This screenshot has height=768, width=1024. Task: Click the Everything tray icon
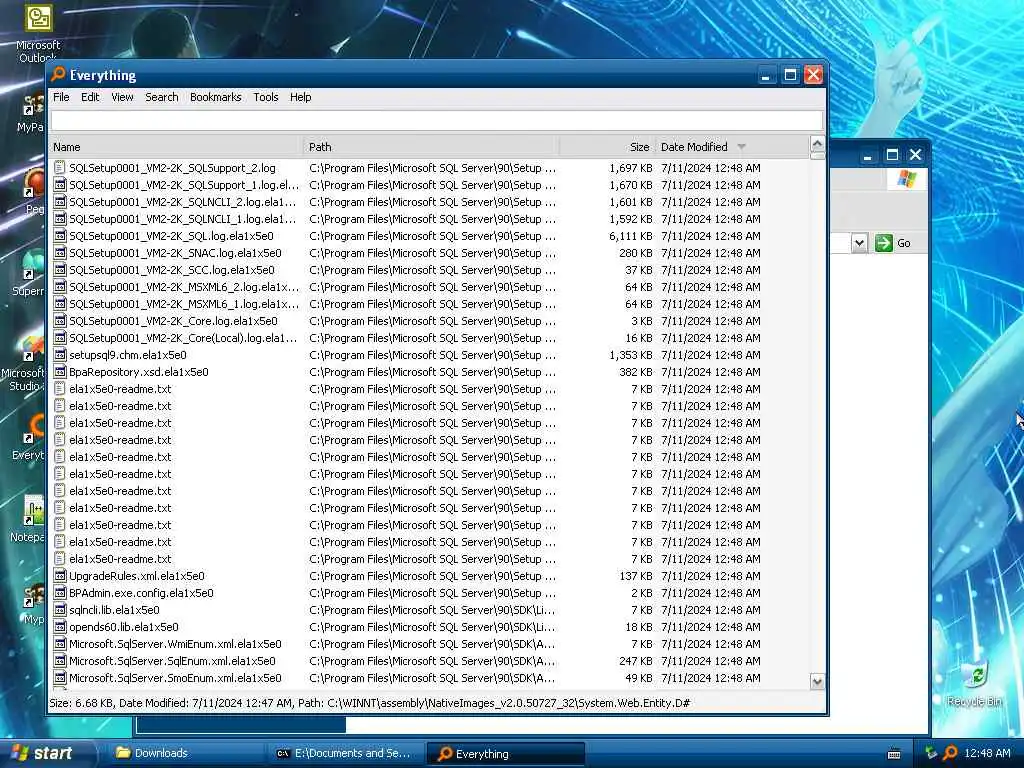coord(950,753)
